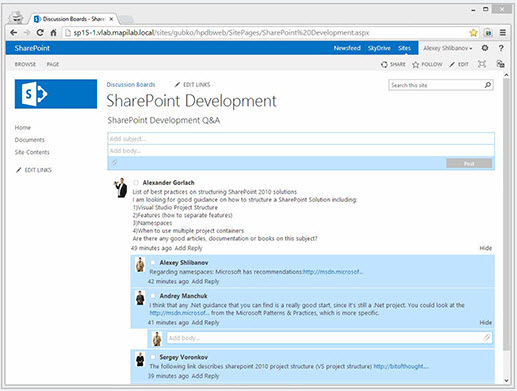This screenshot has width=517, height=391.
Task: Open Andrey Manchuk's avatar picture
Action: click(x=140, y=298)
